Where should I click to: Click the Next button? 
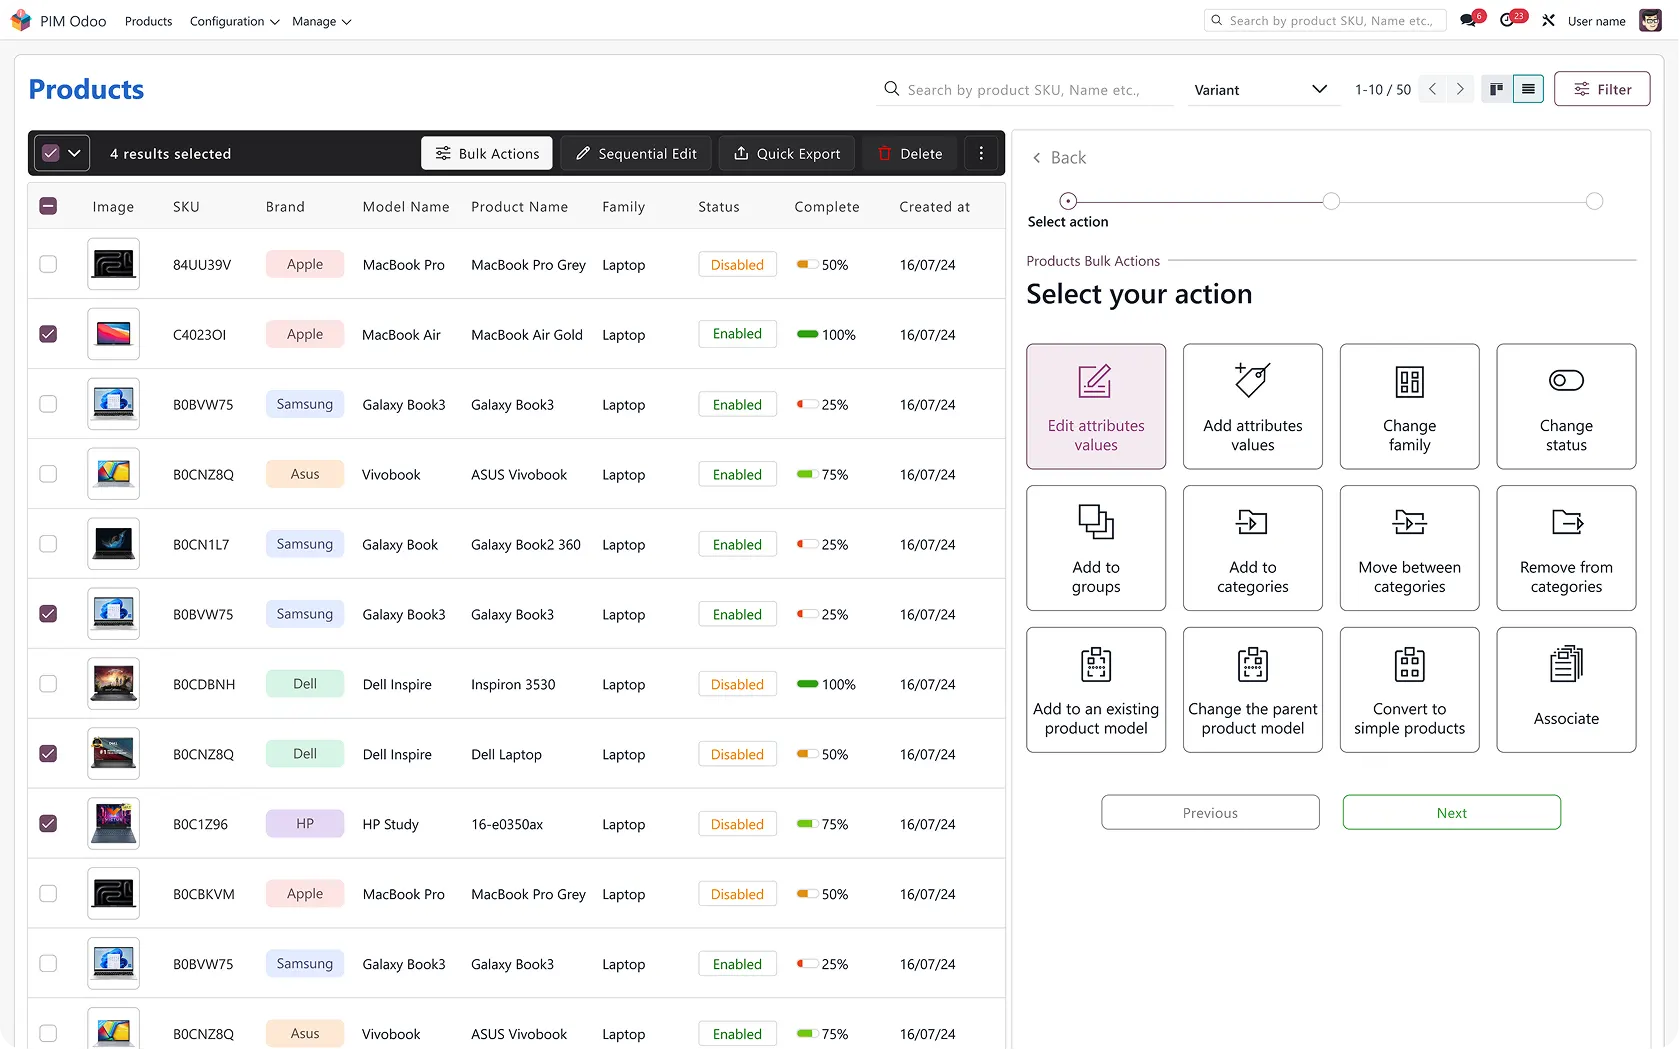pos(1450,812)
